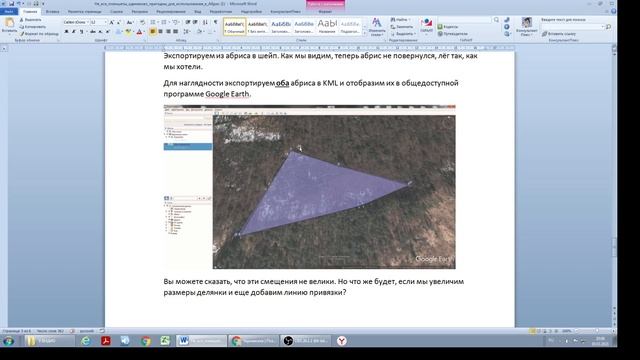640x360 pixels.
Task: Switch to the Вид (View) tab
Action: pos(198,11)
